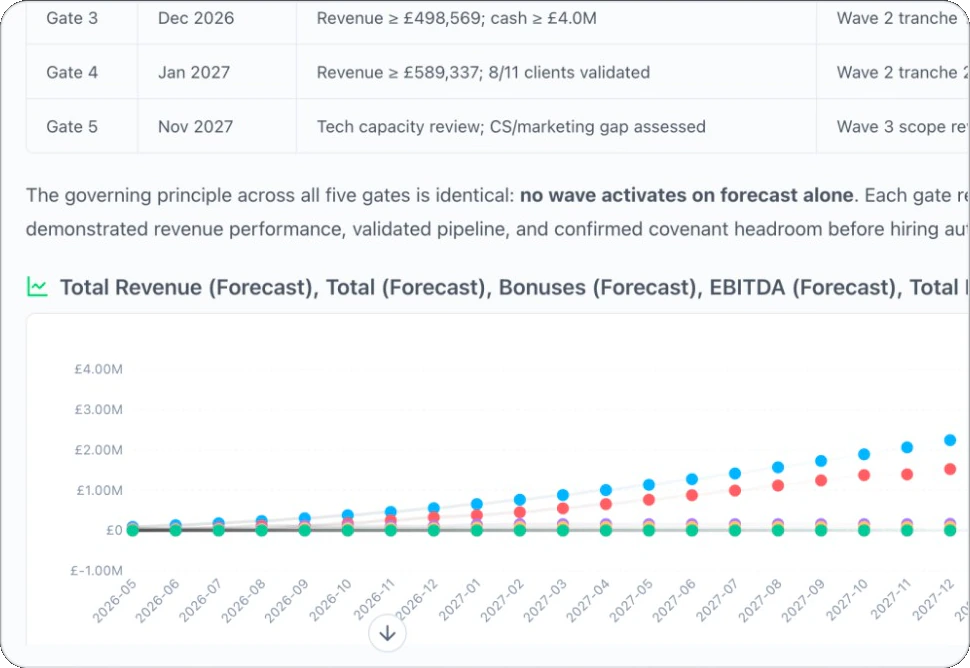The height and width of the screenshot is (668, 970).
Task: Click the 'Nov 2027' date cell
Action: [217, 127]
